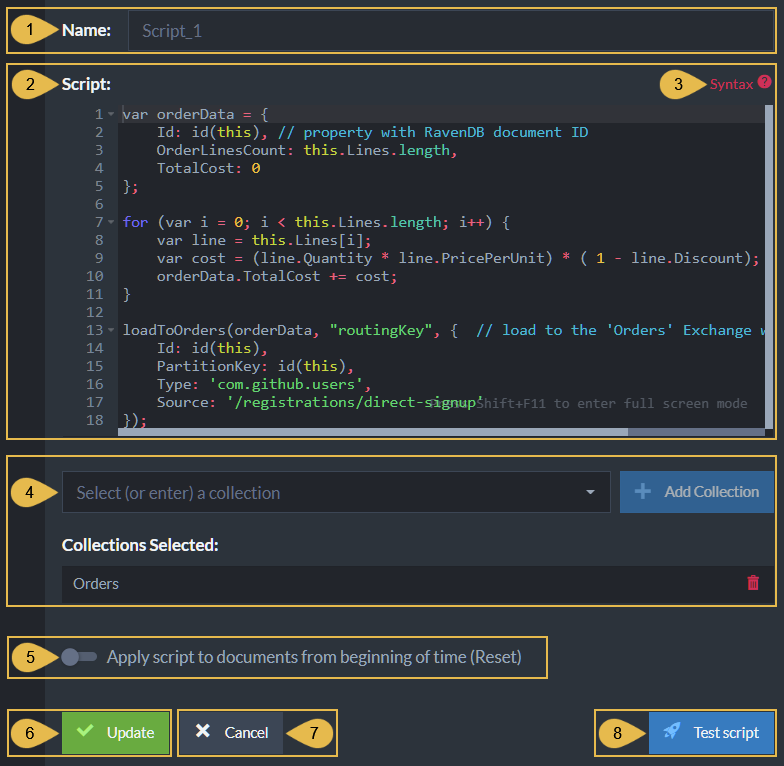Click 'PartitionKey: id(this),' code line
Image resolution: width=784 pixels, height=766 pixels.
(x=256, y=366)
